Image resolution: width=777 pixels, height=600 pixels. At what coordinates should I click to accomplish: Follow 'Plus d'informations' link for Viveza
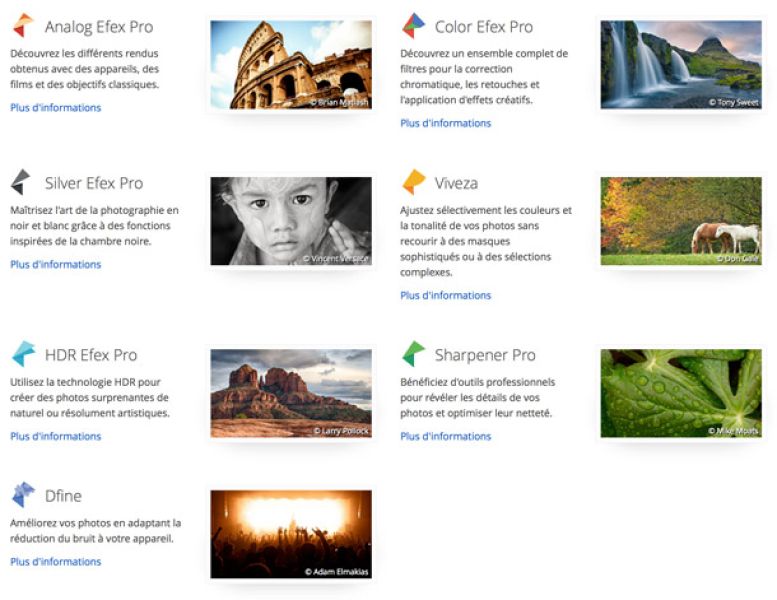(445, 295)
